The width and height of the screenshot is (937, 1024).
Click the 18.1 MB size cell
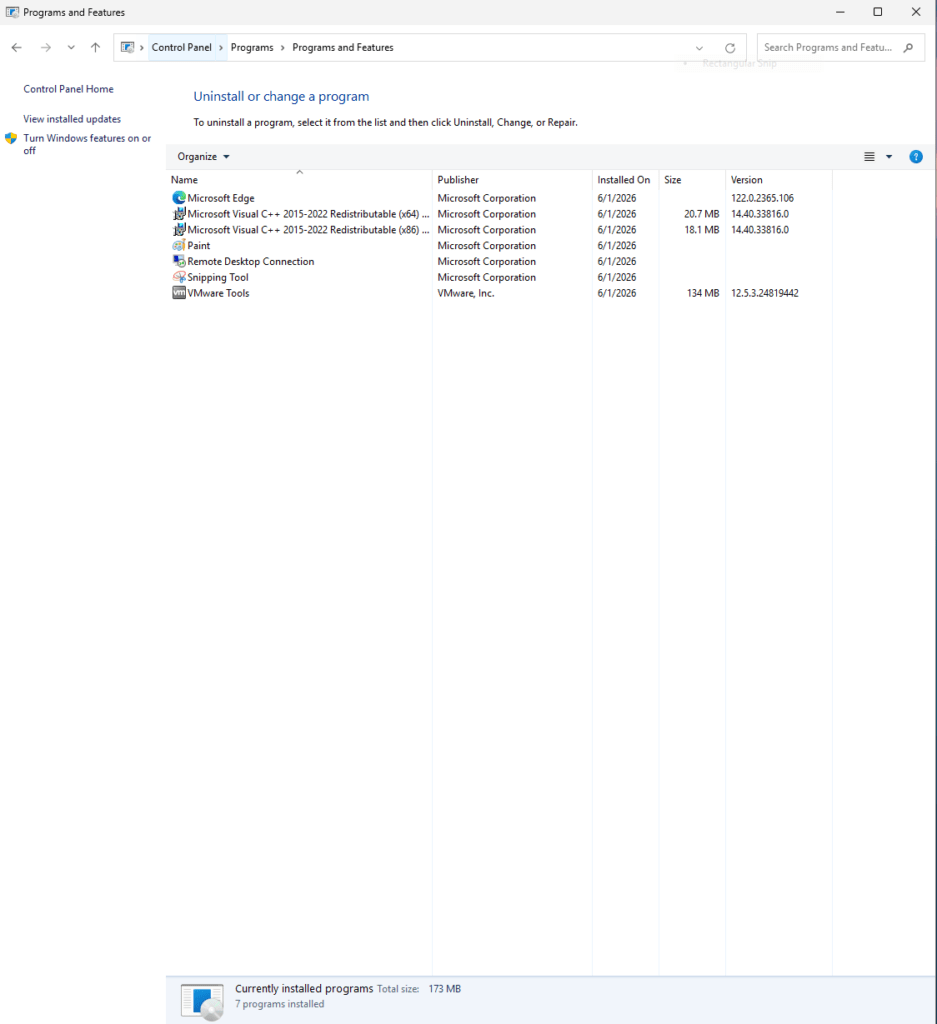(701, 230)
